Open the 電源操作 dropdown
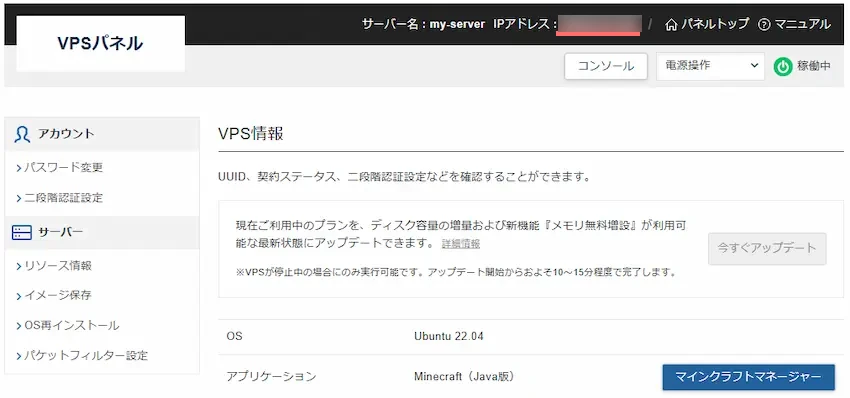This screenshot has width=850, height=398. click(710, 66)
